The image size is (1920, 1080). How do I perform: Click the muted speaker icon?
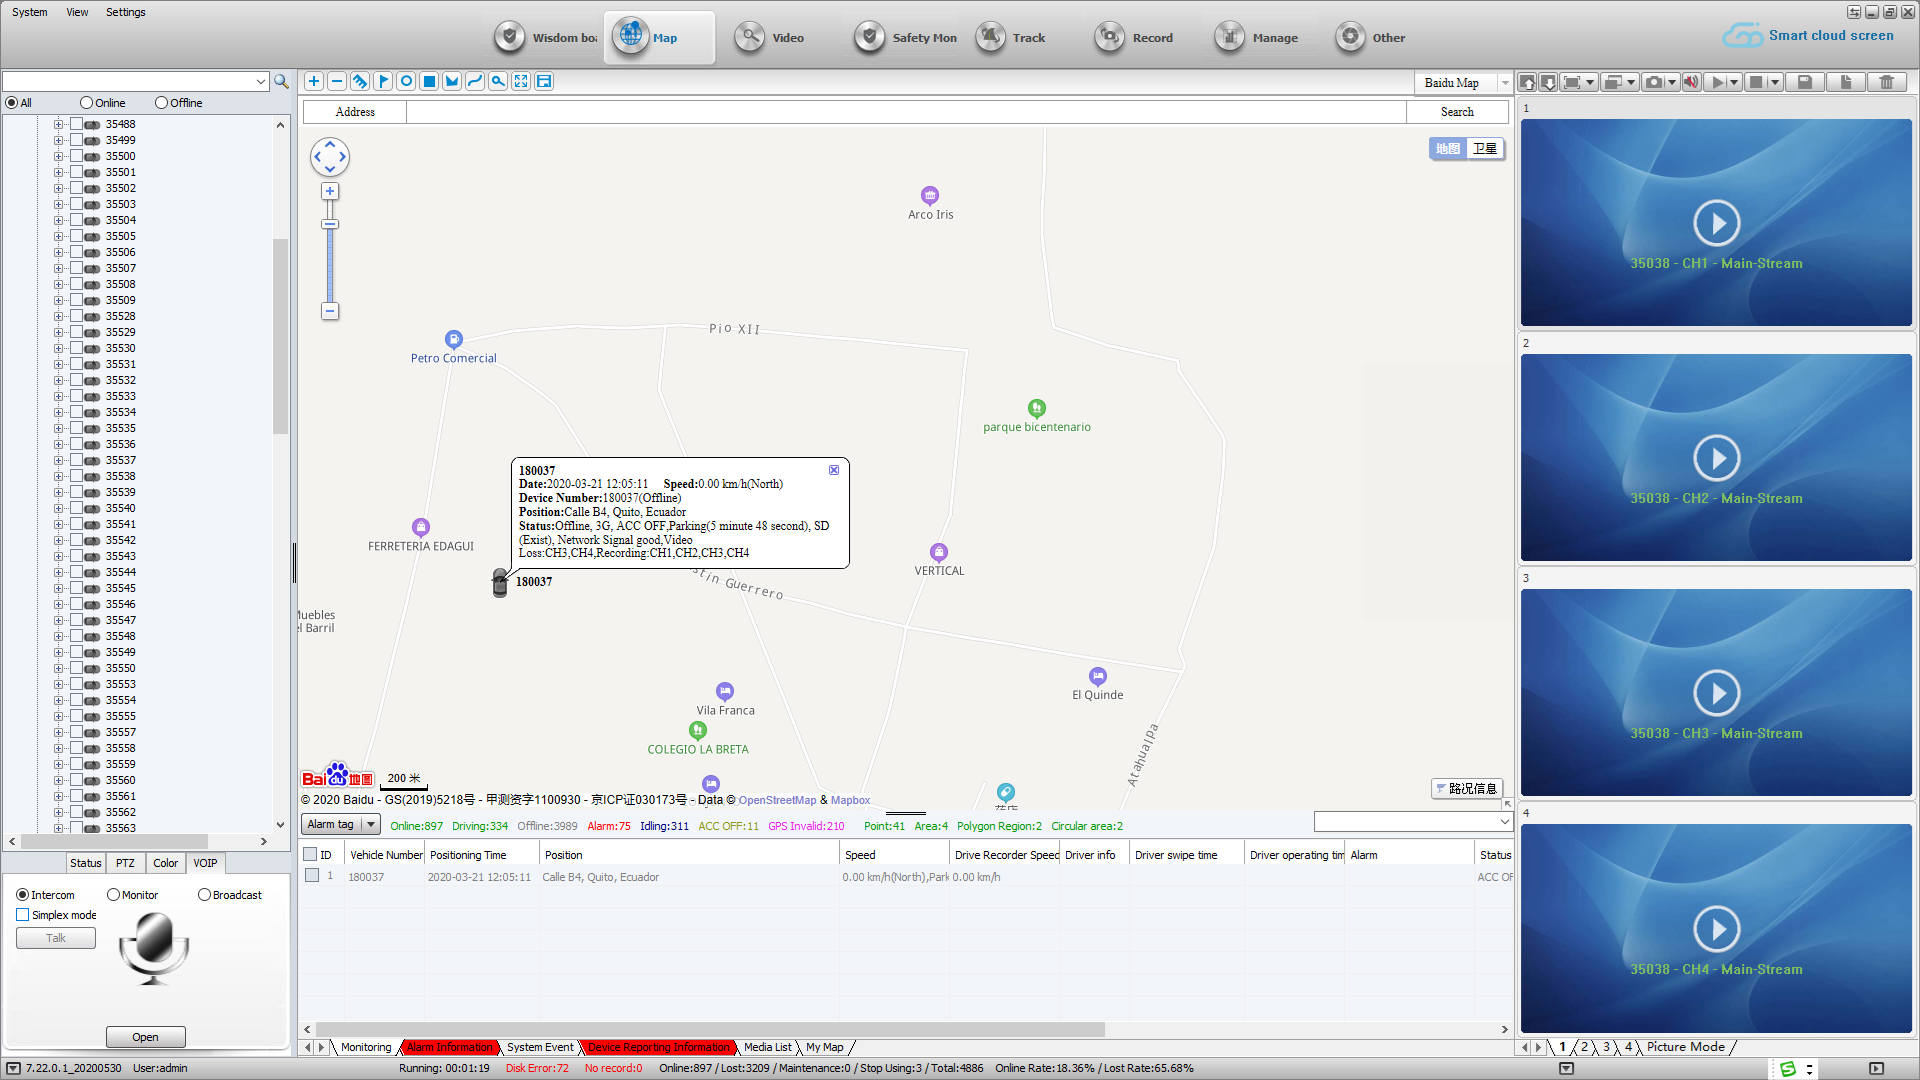click(x=1690, y=82)
